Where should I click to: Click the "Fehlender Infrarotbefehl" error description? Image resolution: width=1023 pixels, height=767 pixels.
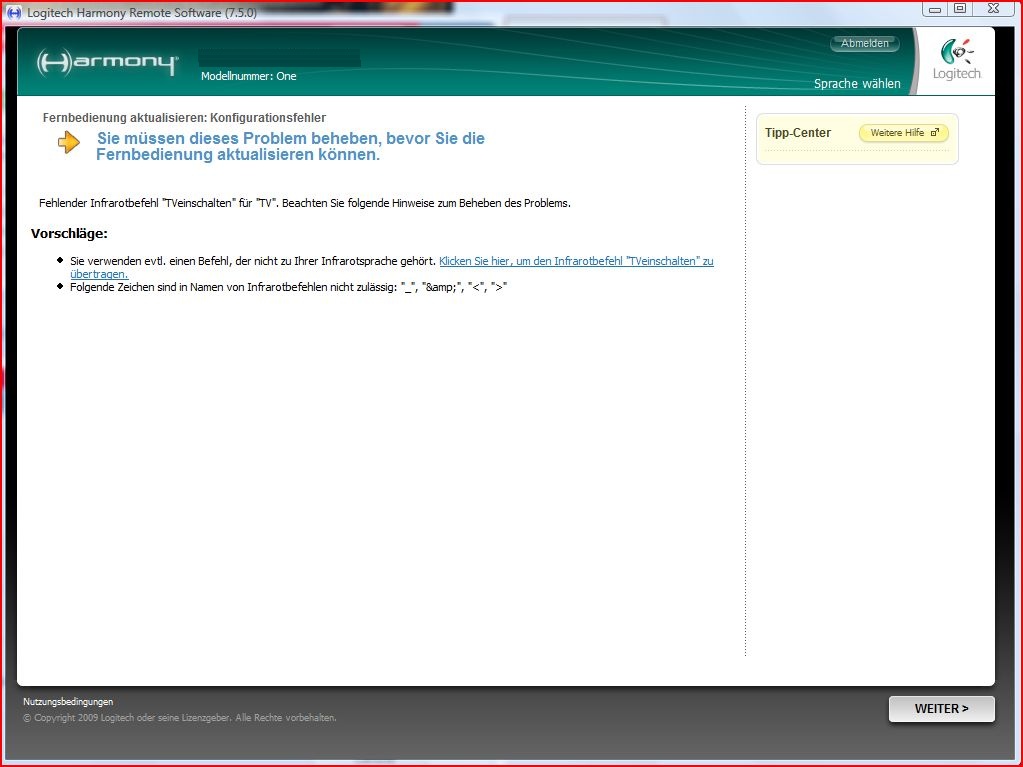click(x=304, y=203)
